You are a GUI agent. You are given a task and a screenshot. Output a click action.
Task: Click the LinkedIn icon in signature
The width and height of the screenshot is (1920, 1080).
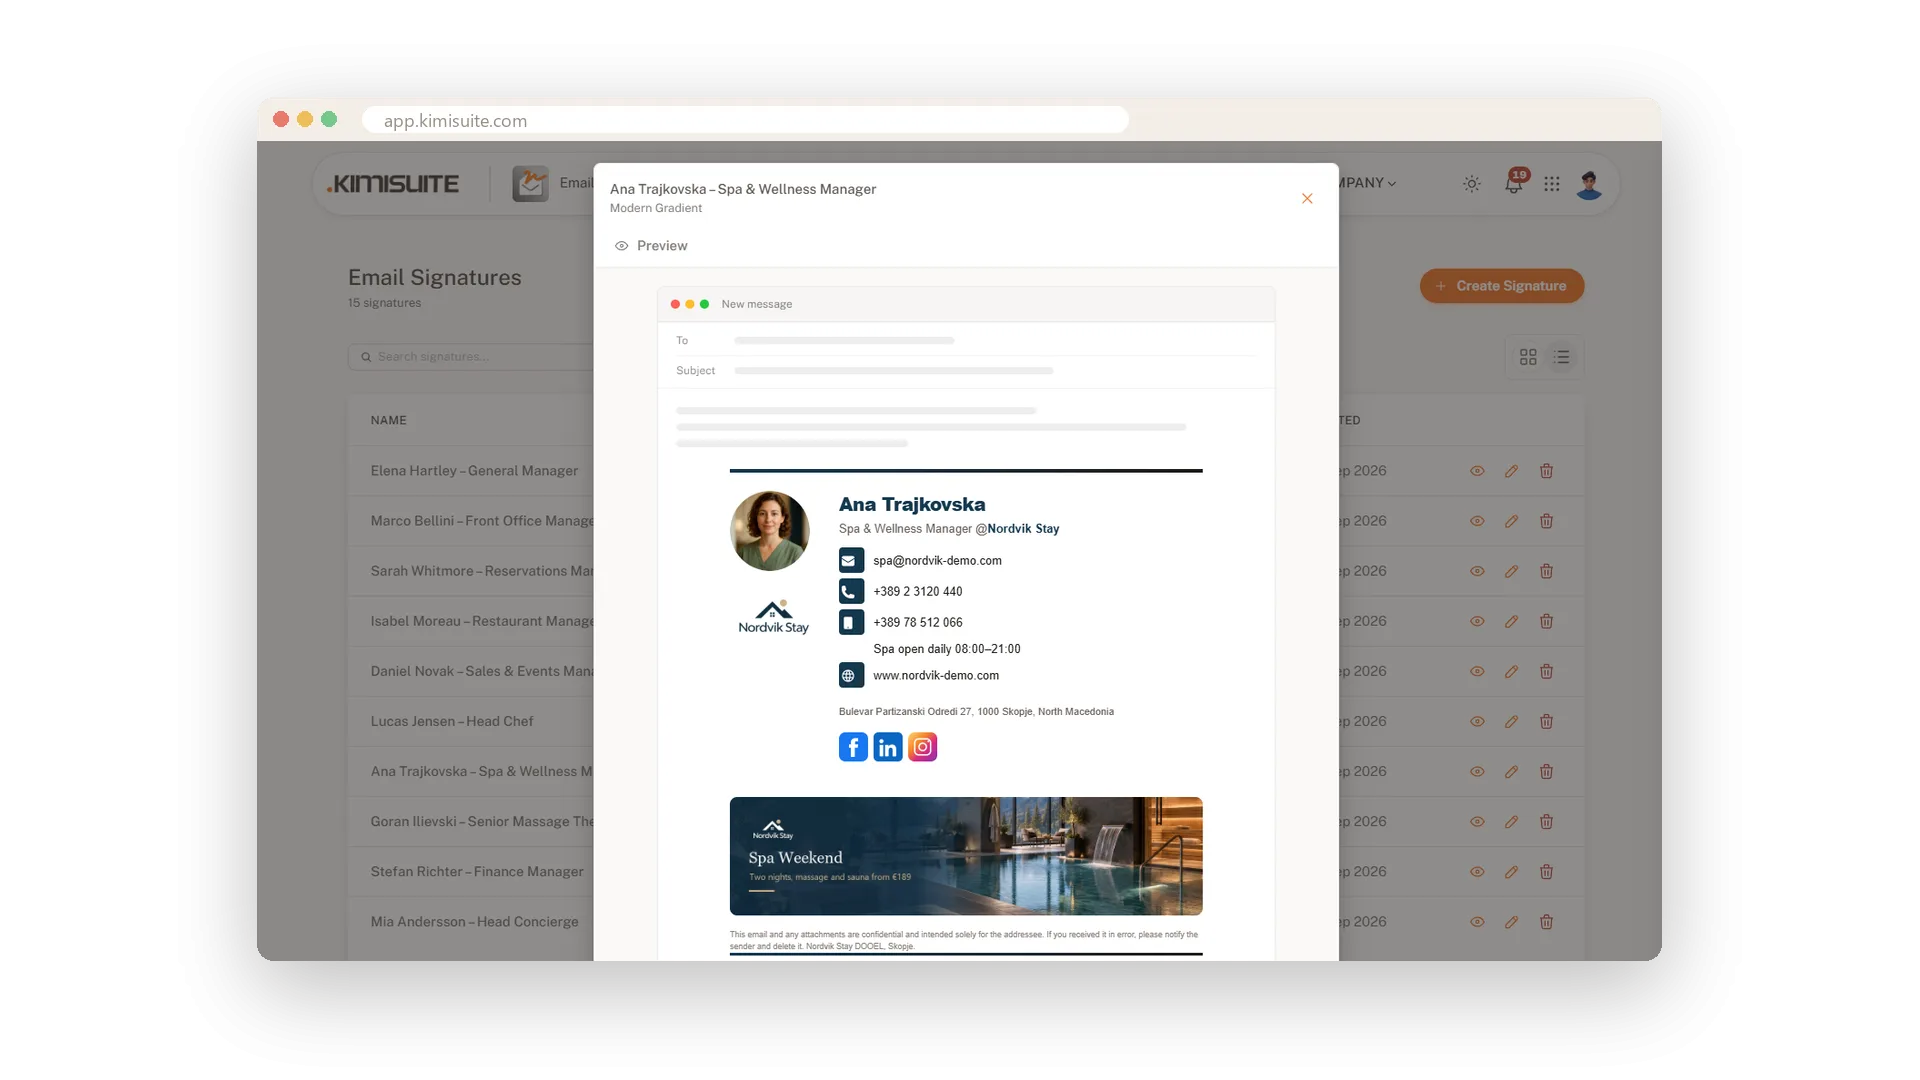coord(888,747)
